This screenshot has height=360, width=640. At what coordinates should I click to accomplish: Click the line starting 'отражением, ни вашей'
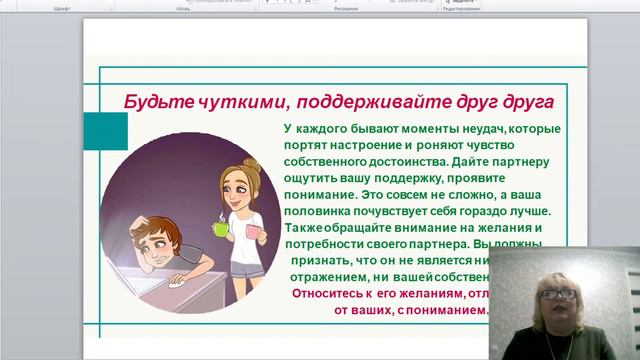tap(389, 277)
